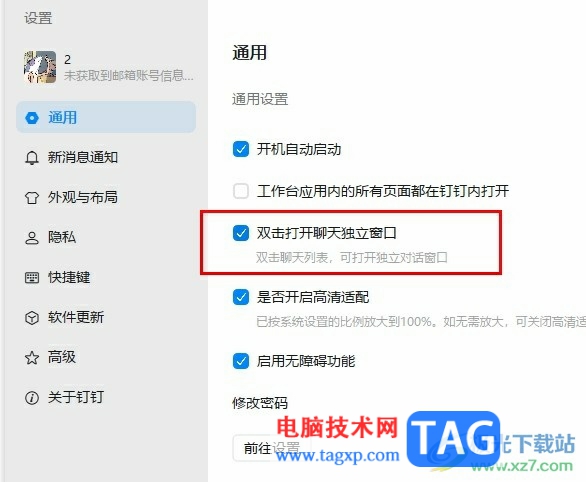Viewport: 586px width, 482px height.
Task: Click the person icon for privacy
Action: click(32, 237)
